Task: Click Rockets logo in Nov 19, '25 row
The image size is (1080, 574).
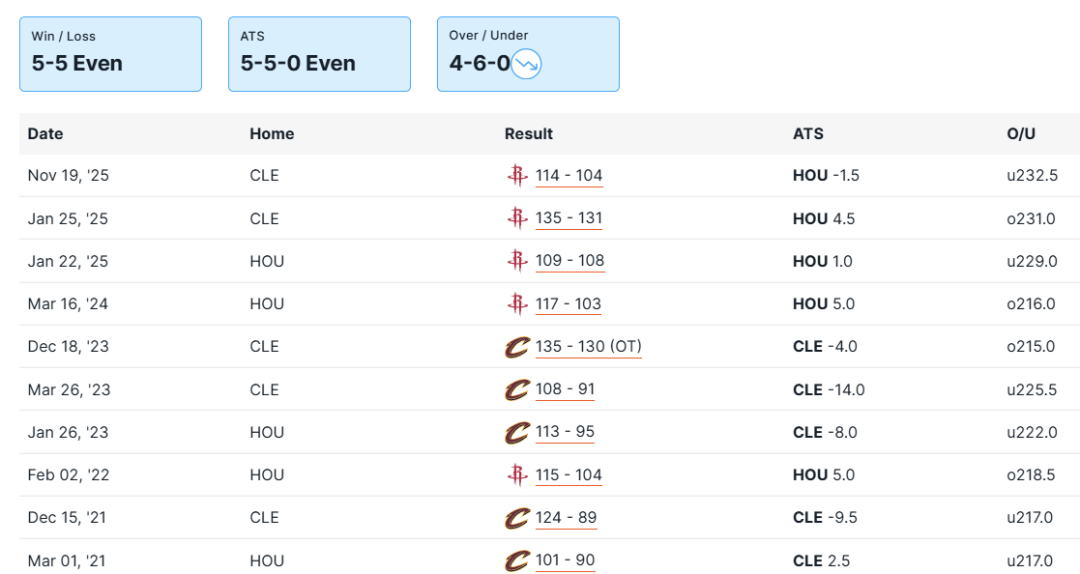Action: (x=517, y=176)
